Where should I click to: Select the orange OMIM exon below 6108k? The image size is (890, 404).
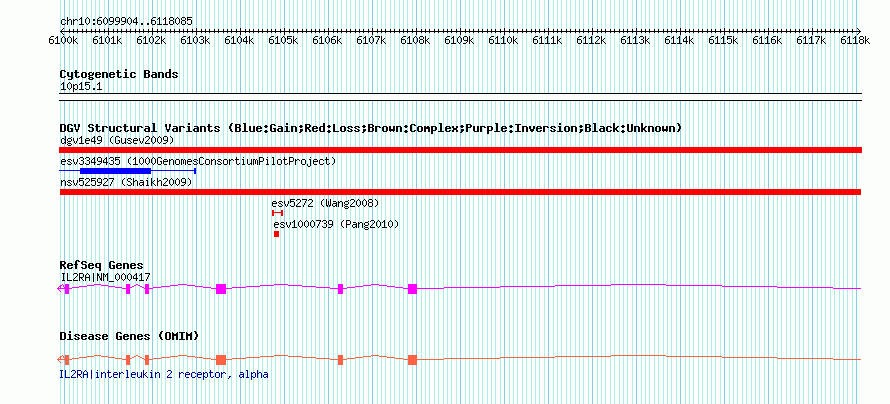pyautogui.click(x=412, y=360)
